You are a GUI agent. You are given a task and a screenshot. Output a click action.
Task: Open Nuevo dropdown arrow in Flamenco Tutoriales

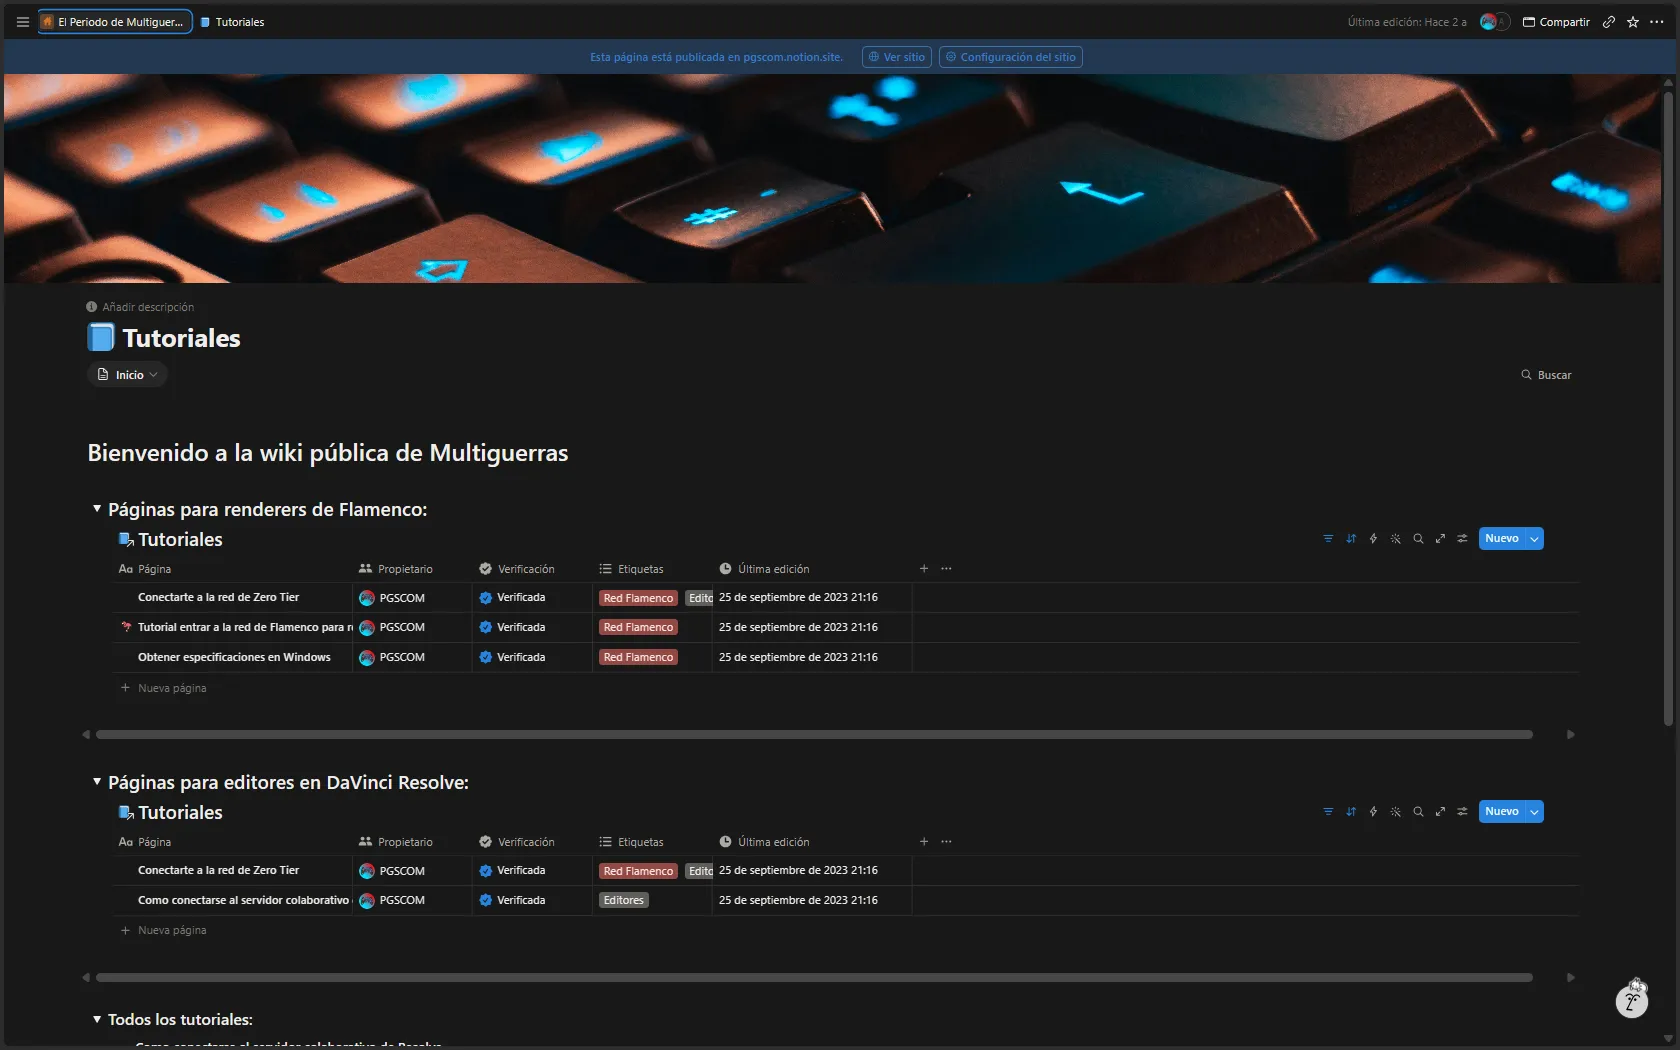click(1534, 539)
